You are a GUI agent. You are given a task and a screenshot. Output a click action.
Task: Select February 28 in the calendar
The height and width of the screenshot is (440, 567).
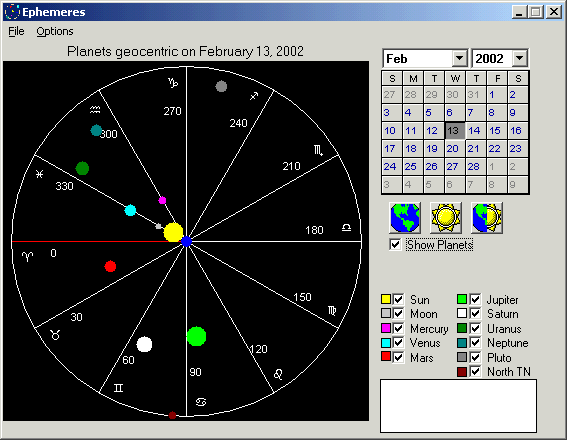click(x=473, y=167)
